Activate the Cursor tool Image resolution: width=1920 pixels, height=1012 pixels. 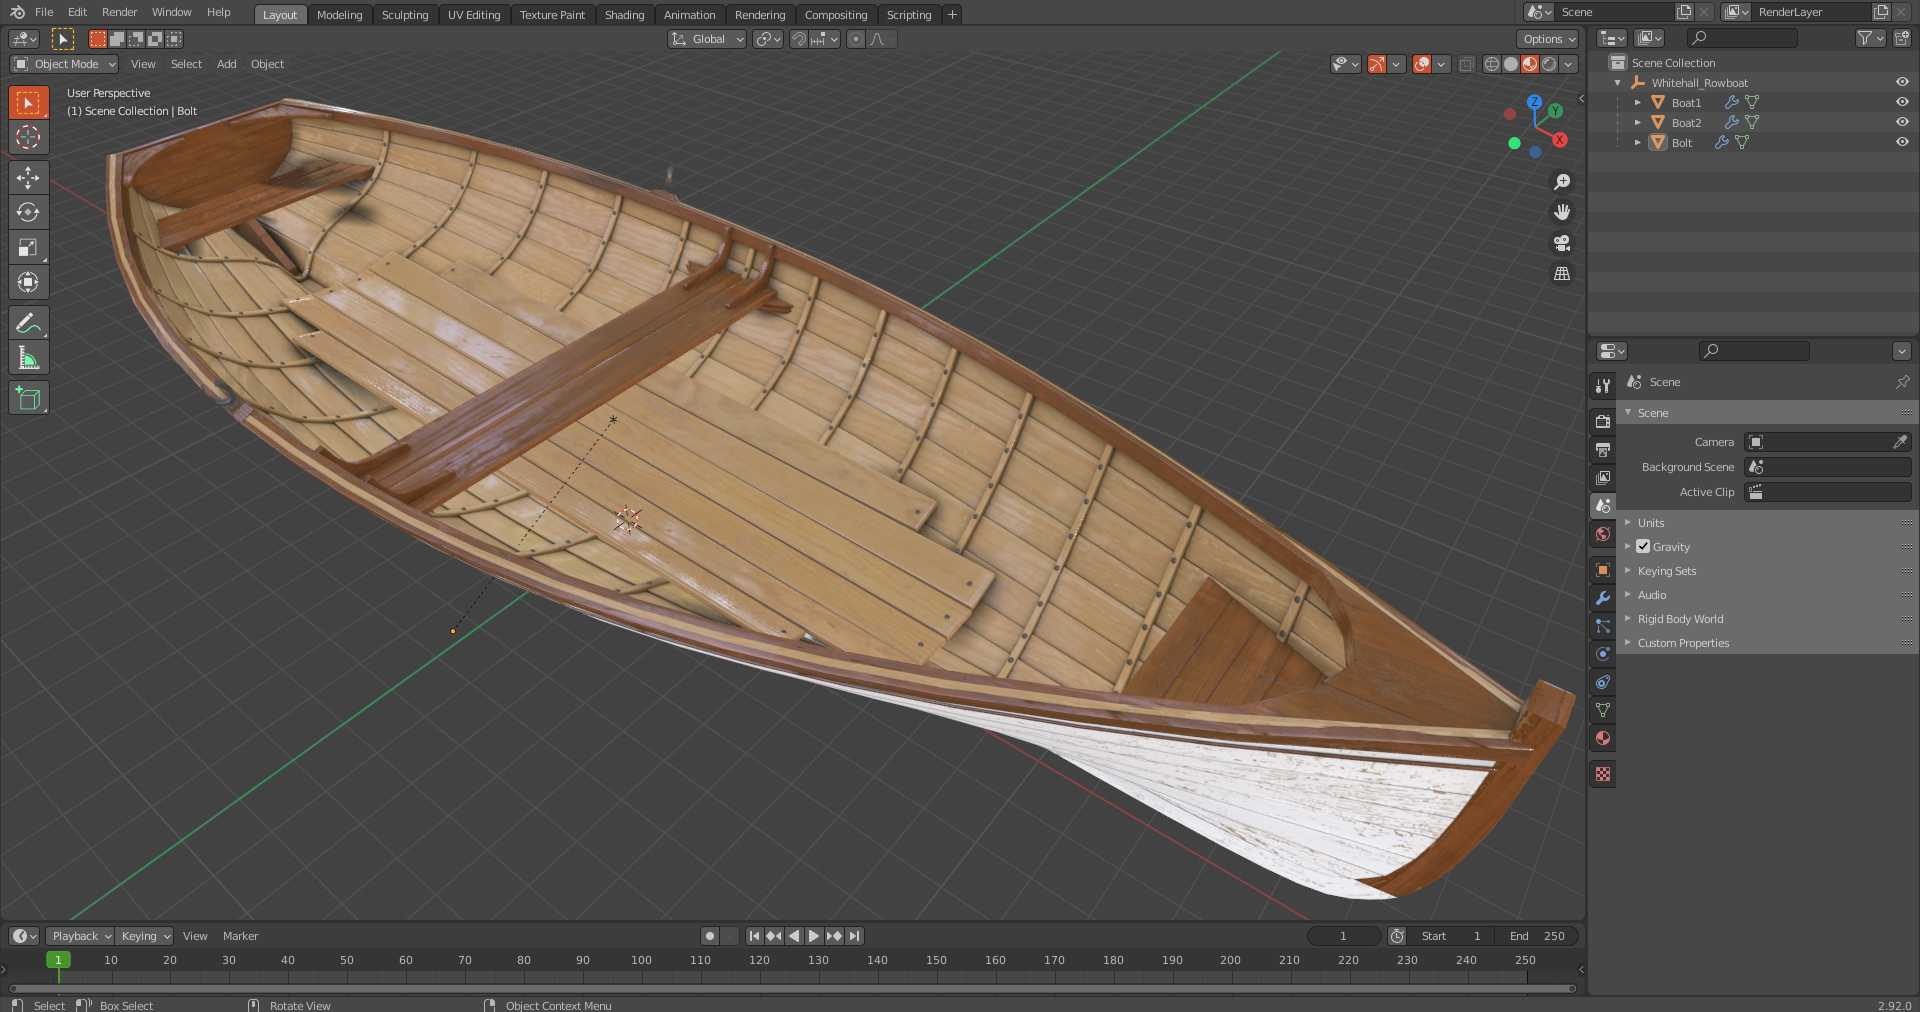pyautogui.click(x=28, y=137)
